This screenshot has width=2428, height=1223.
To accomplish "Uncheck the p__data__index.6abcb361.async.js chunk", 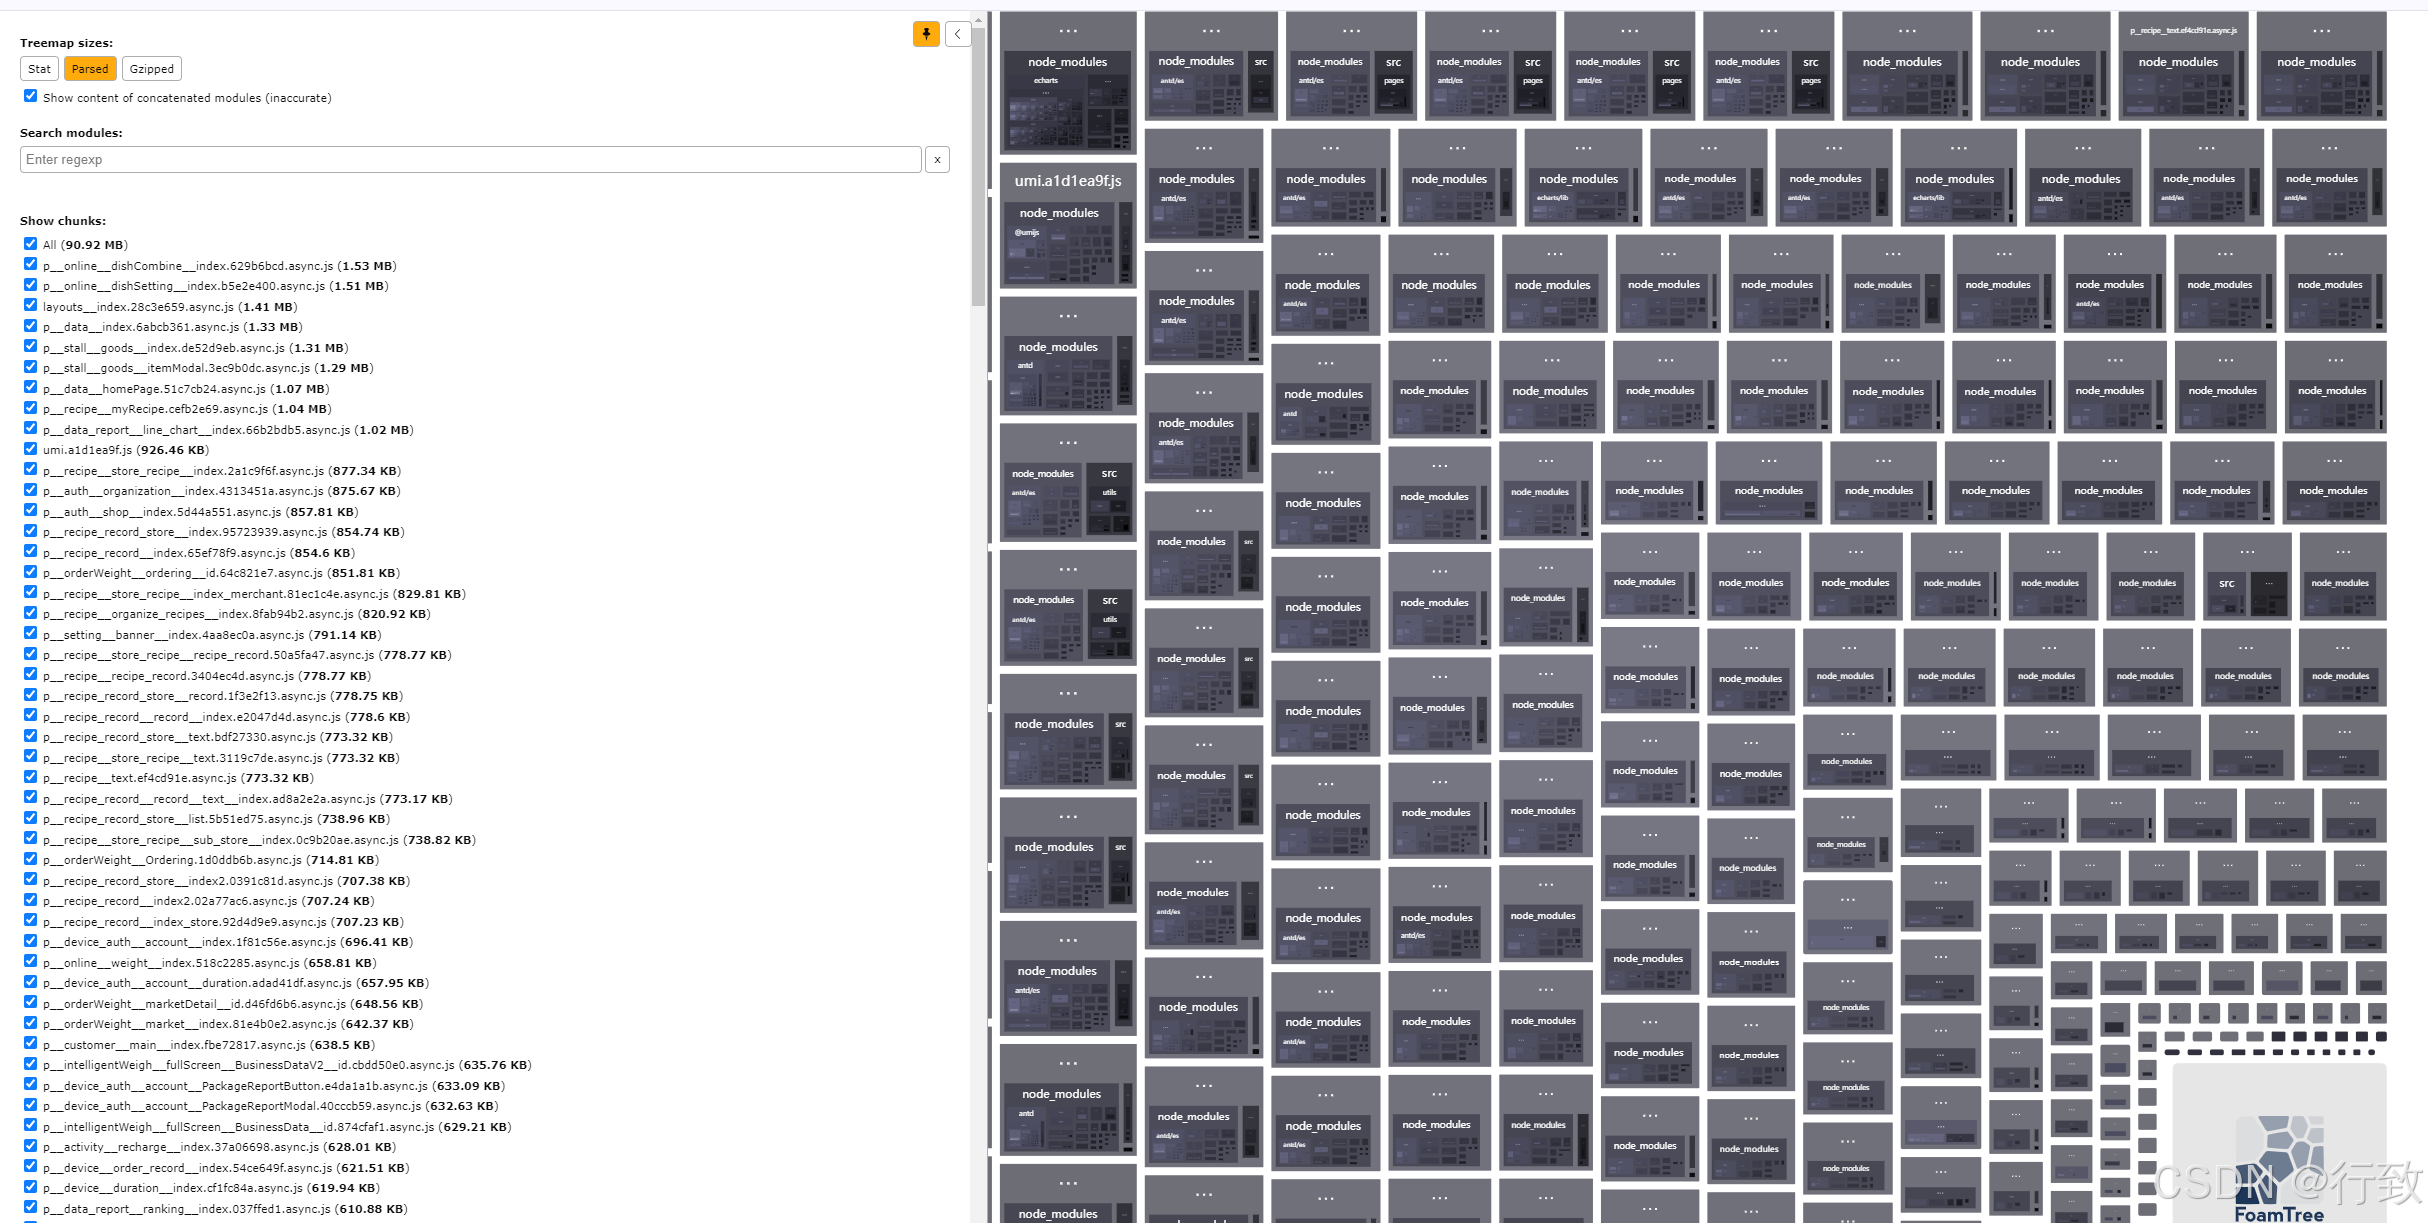I will (x=30, y=325).
